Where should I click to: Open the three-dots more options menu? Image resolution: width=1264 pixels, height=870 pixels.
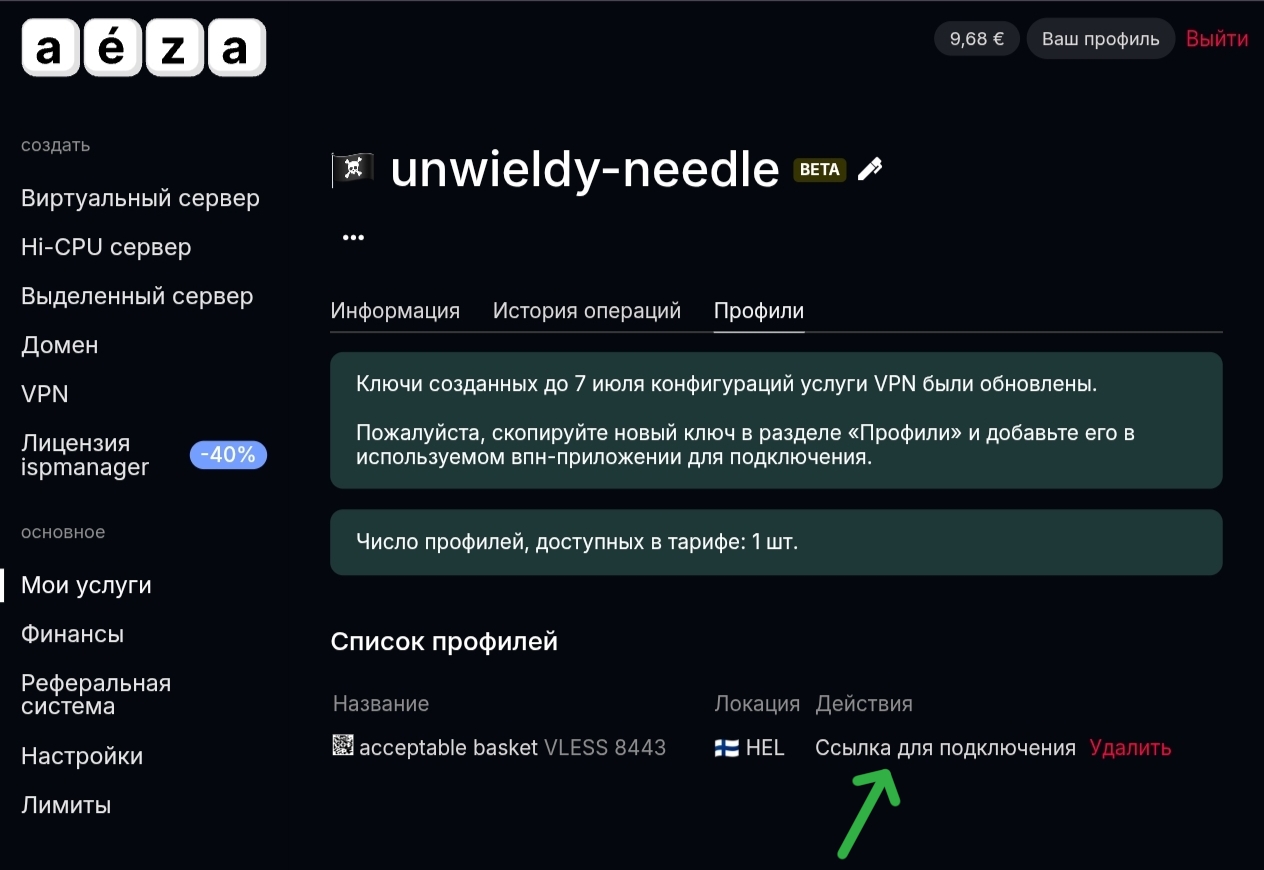tap(353, 237)
